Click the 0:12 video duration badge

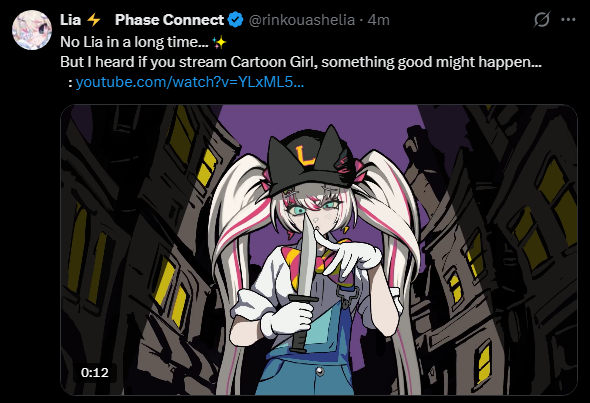tap(95, 373)
